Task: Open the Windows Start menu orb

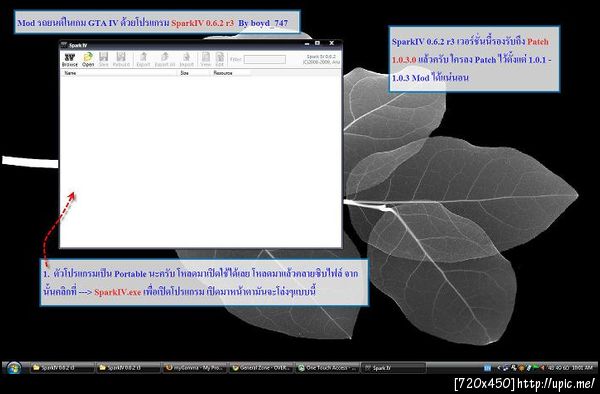Action: coord(14,368)
